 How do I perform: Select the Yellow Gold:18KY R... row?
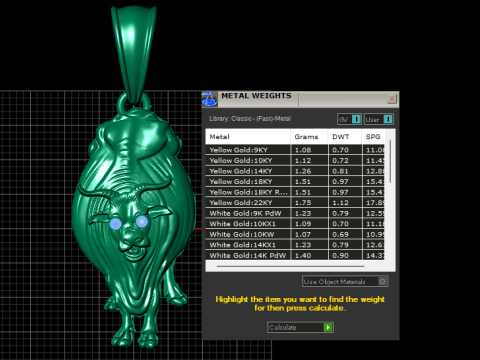point(295,192)
